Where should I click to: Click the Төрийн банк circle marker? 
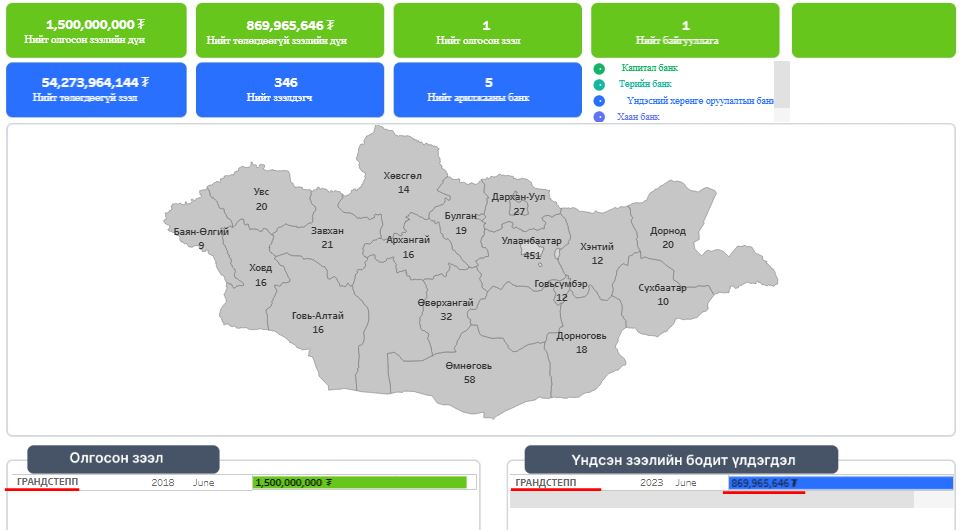coord(599,85)
